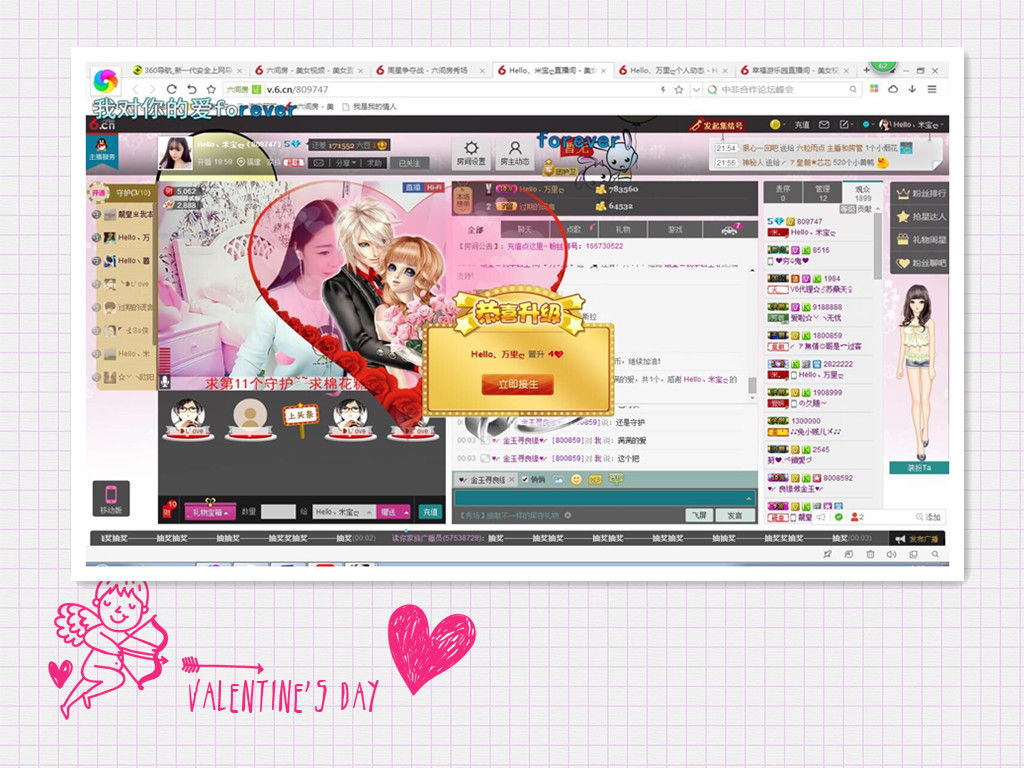Open the 360 browser colorful logo menu

(105, 80)
